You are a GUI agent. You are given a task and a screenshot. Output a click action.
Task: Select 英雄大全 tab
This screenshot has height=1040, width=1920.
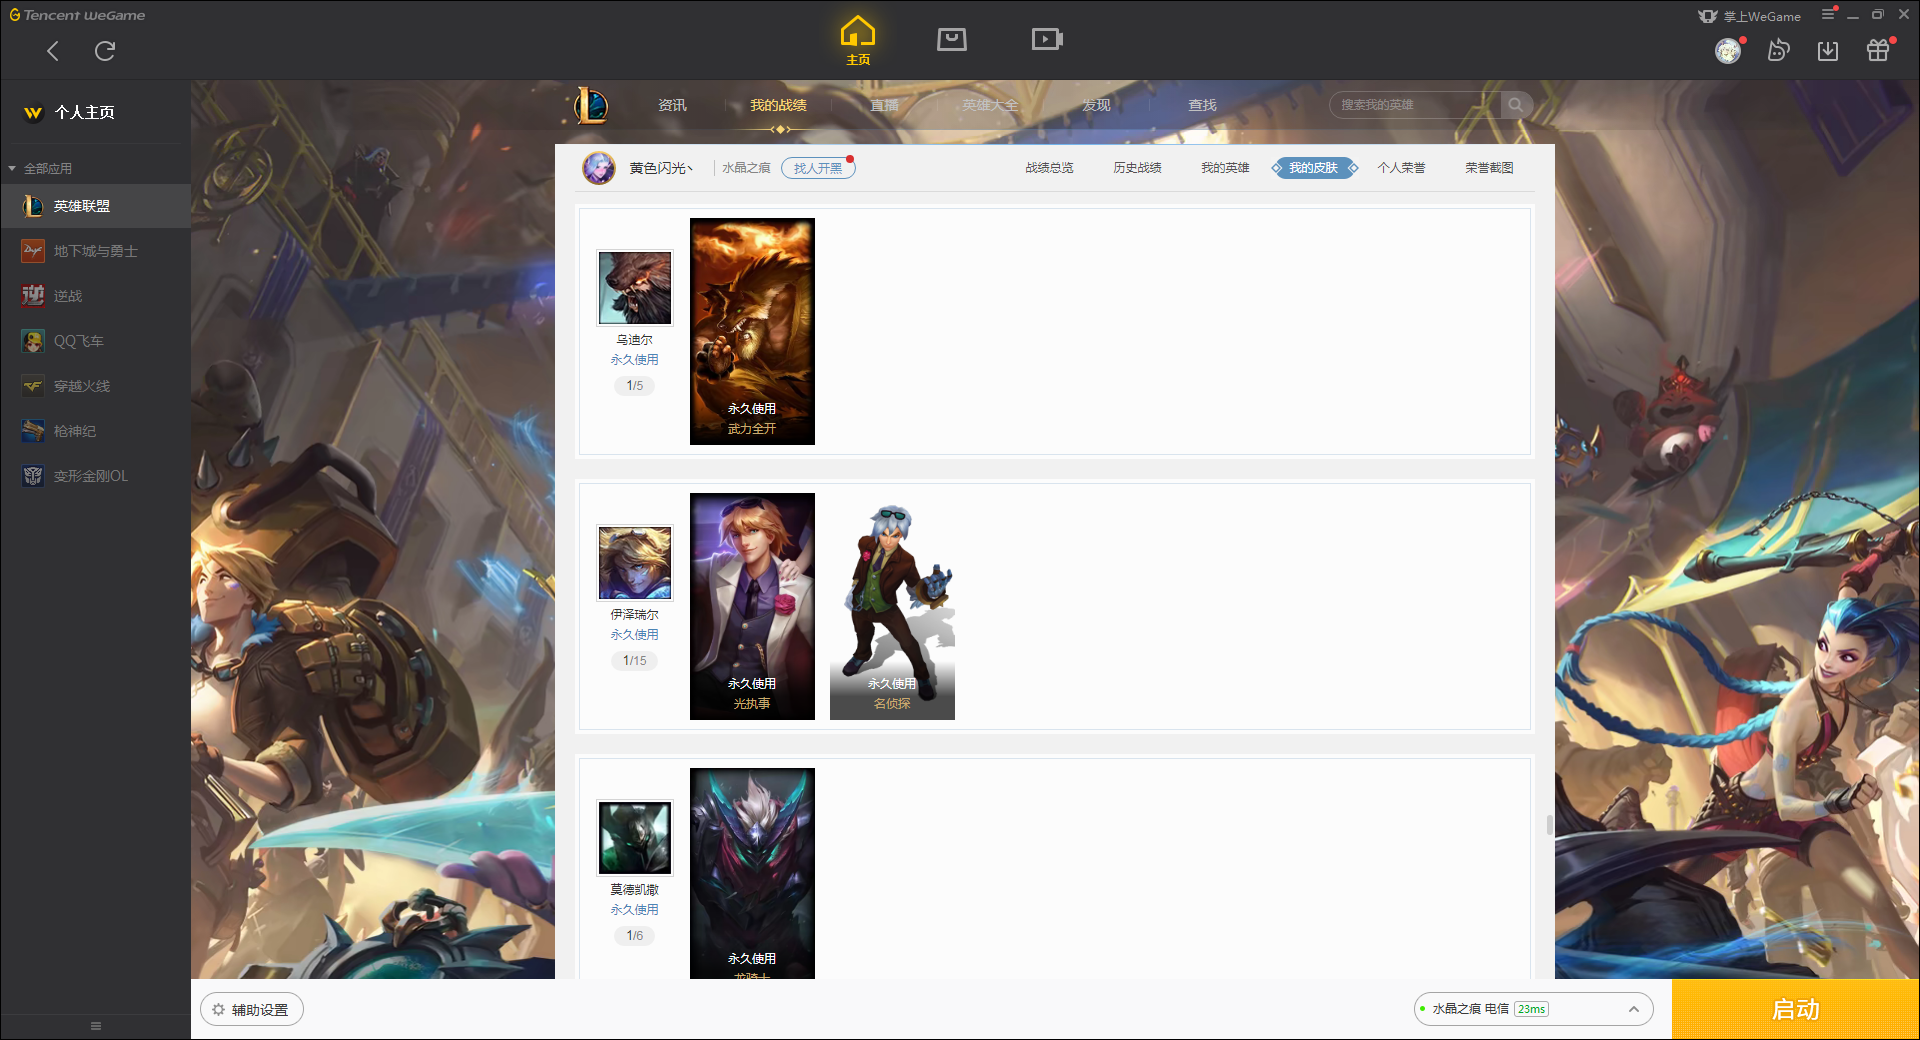pyautogui.click(x=990, y=105)
